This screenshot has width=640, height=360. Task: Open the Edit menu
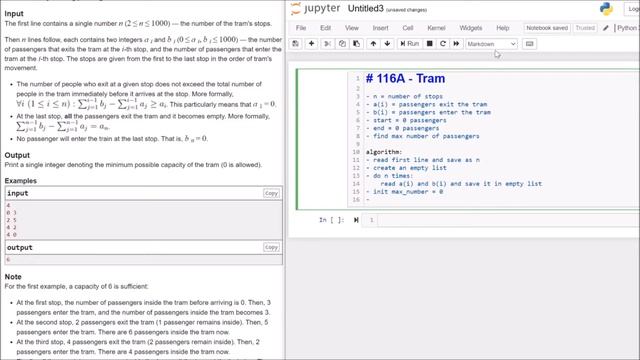point(325,28)
